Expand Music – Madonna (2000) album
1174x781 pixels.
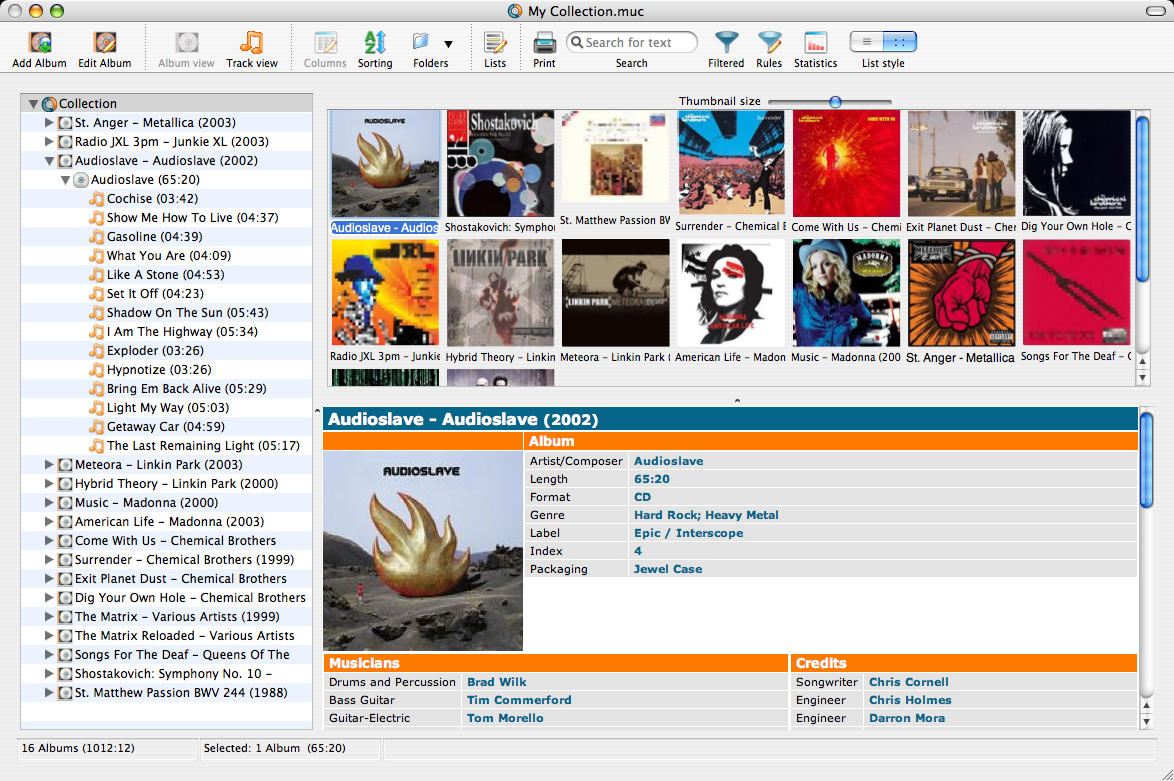pyautogui.click(x=49, y=502)
